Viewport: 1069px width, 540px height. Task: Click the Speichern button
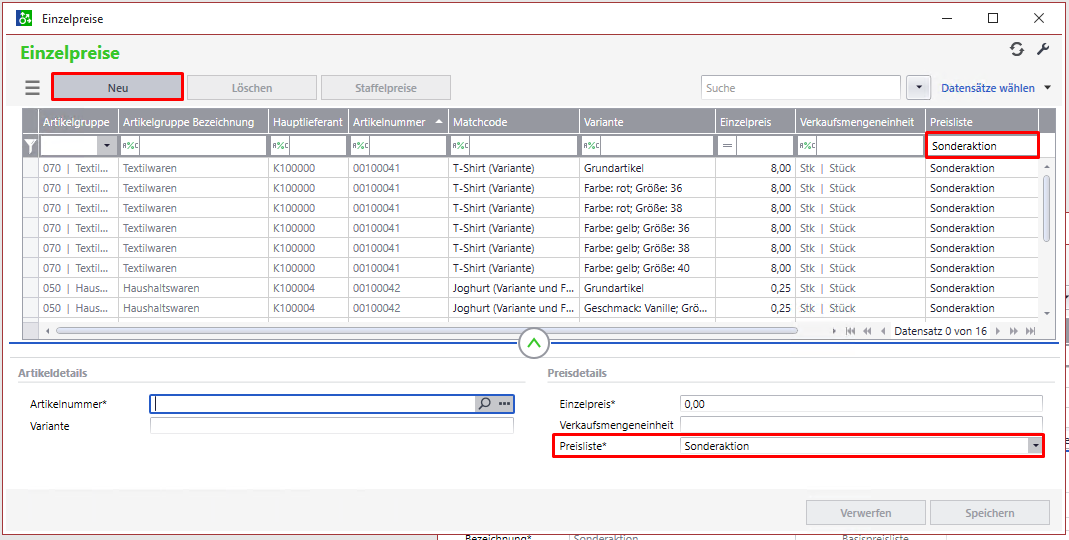click(990, 513)
